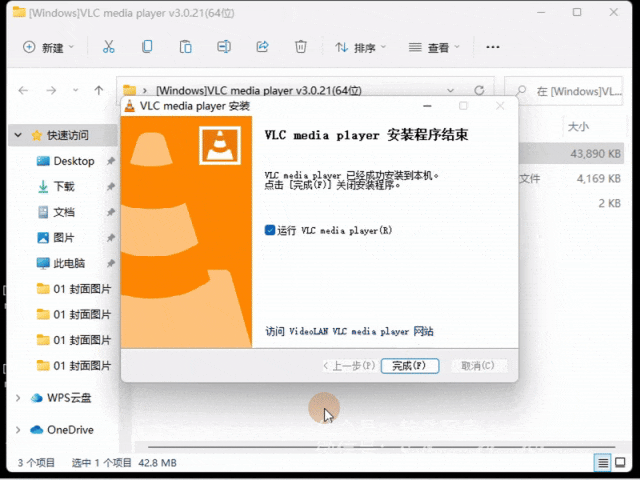Open recent locations chevron dropdown
The image size is (640, 480).
[x=76, y=90]
